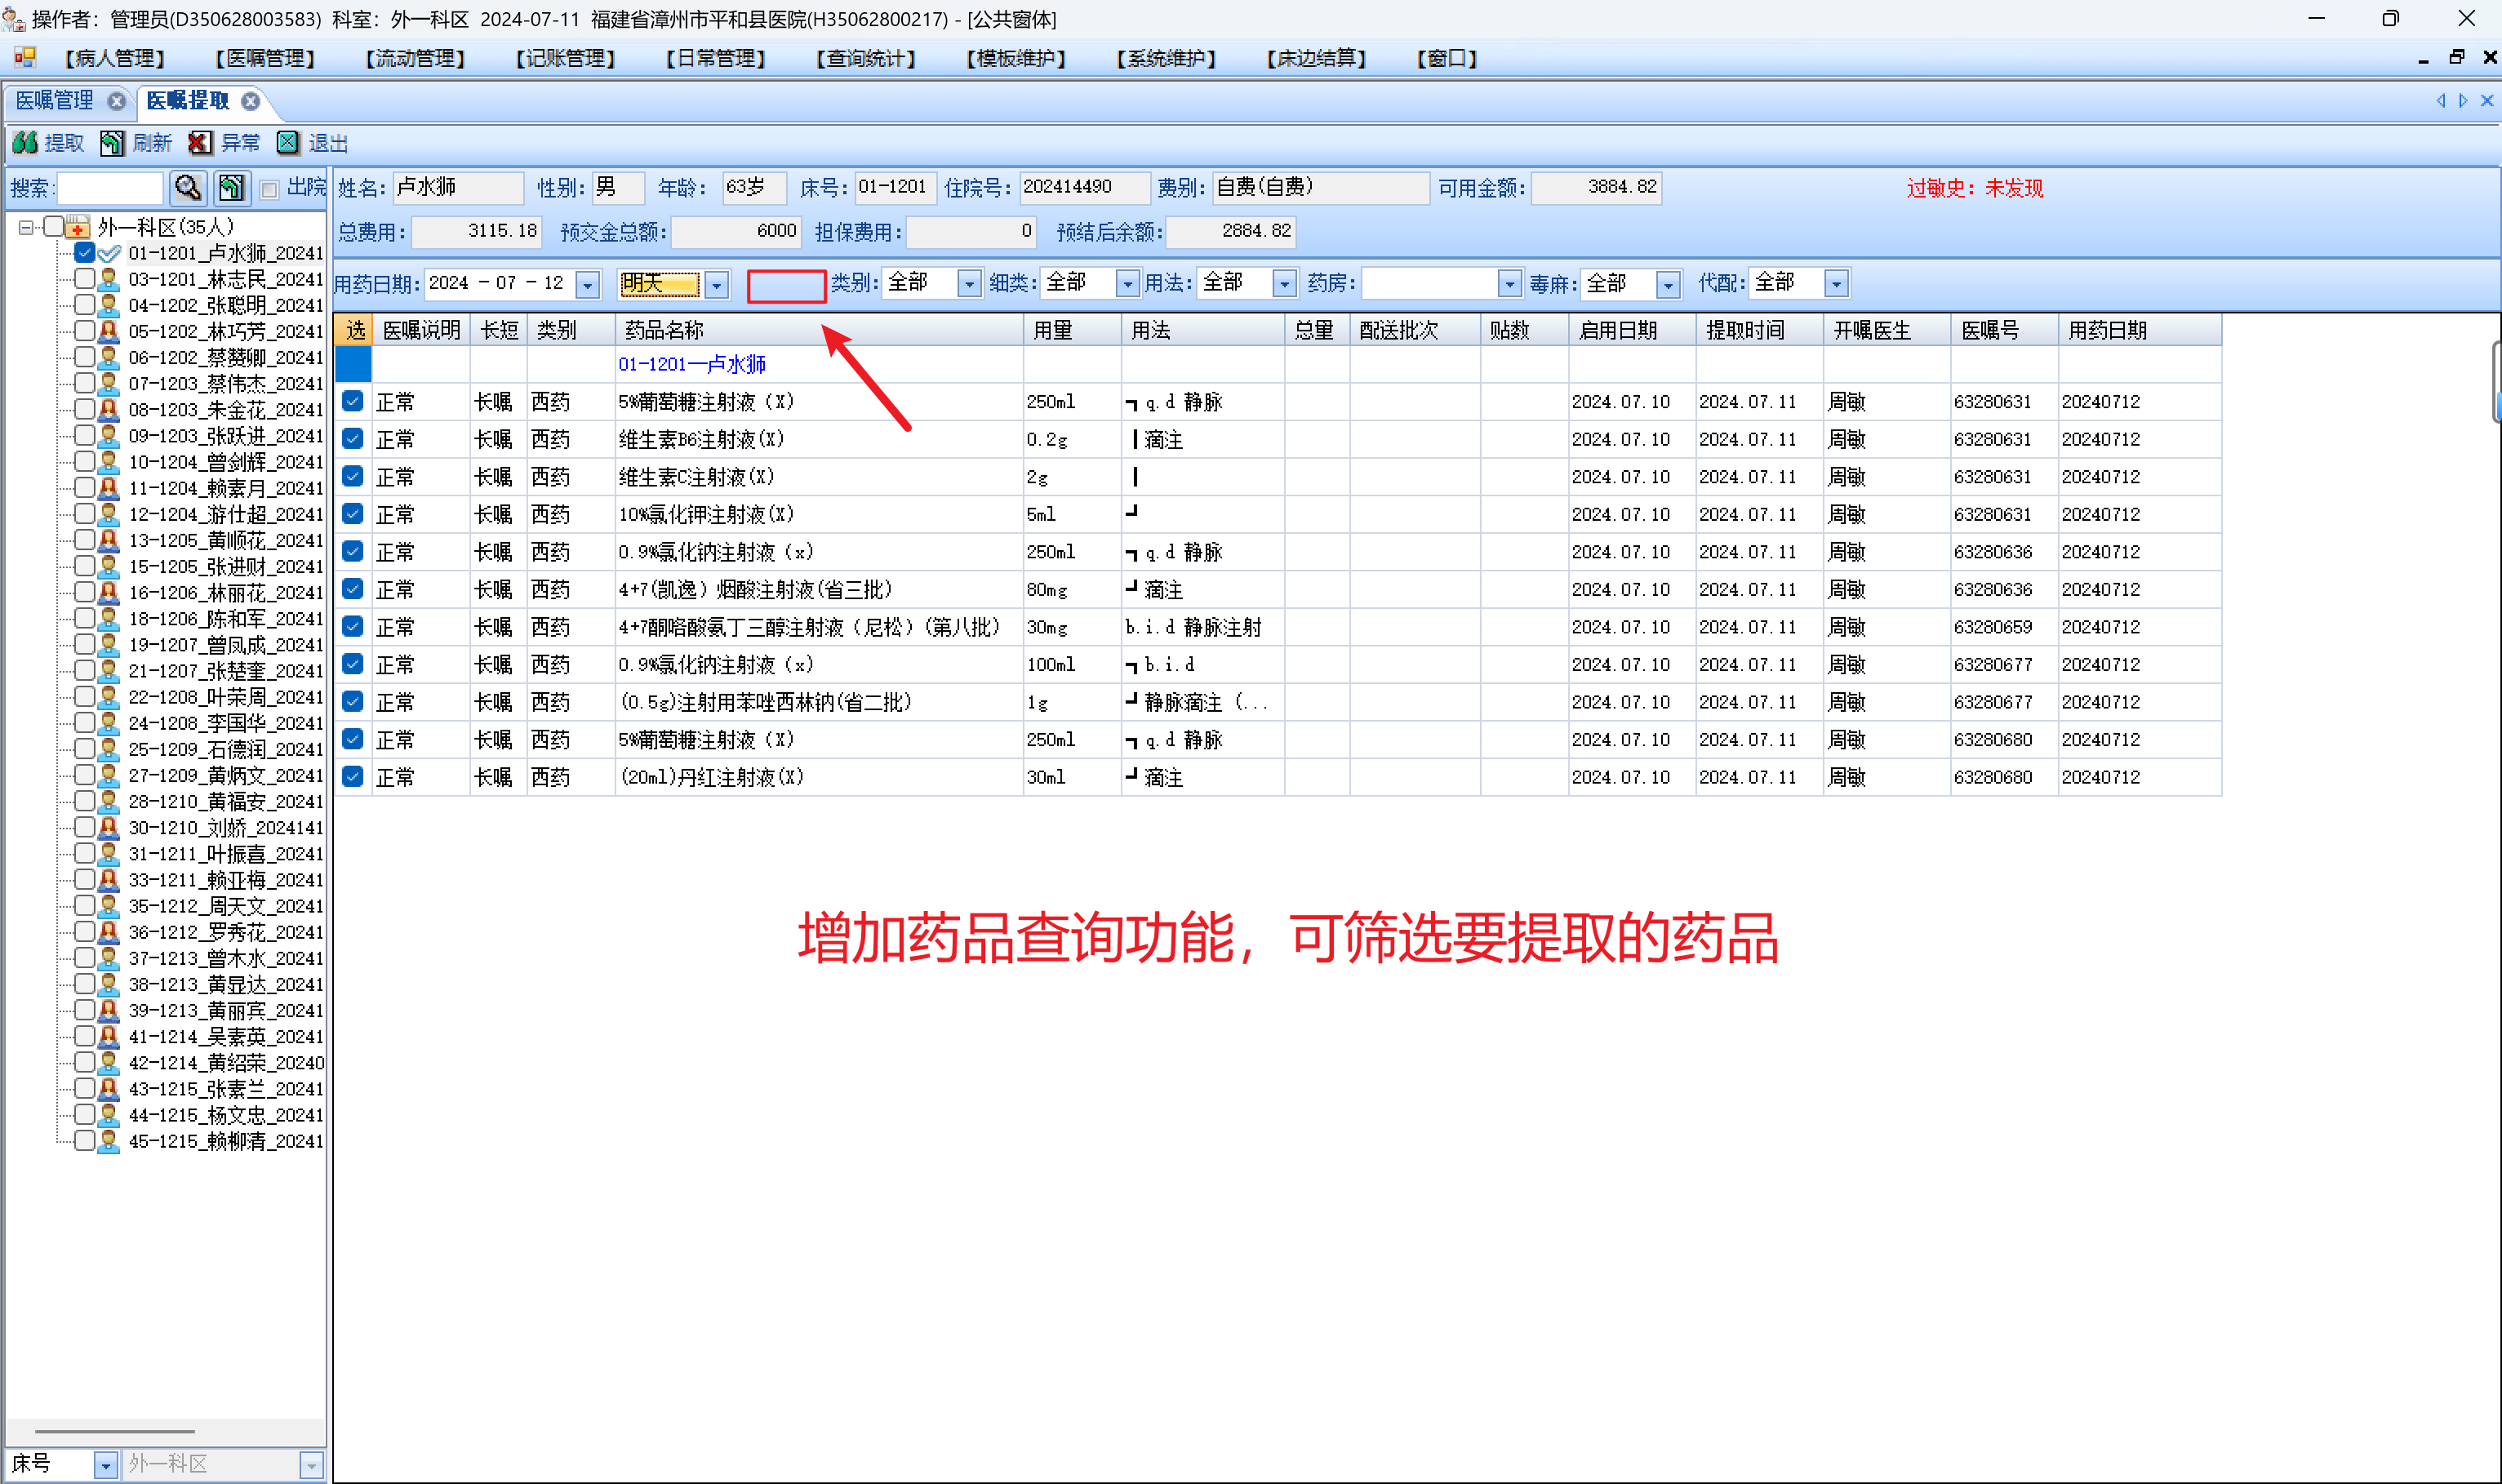The height and width of the screenshot is (1484, 2502).
Task: Click the 刷新 refresh toolbar icon
Action: (112, 143)
